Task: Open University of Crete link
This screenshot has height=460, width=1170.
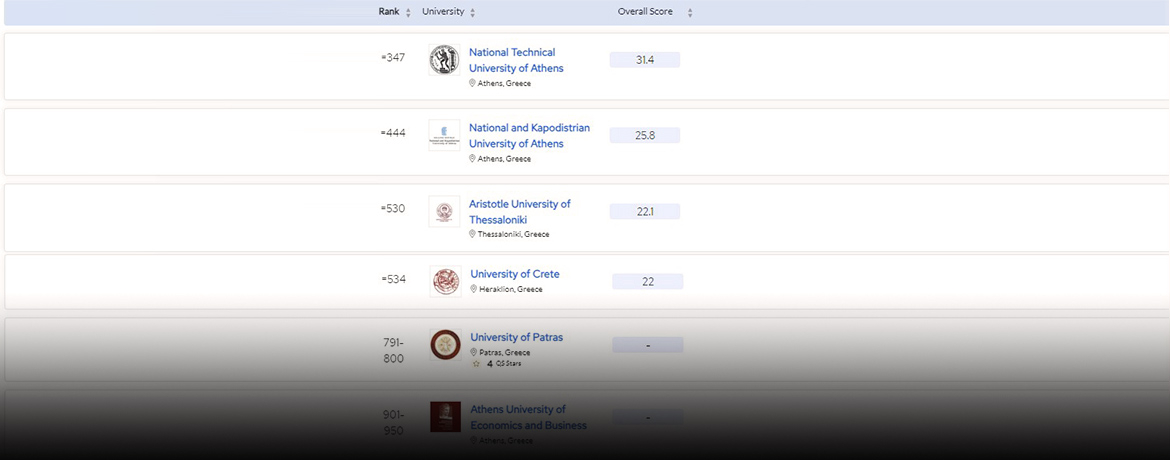Action: pos(515,274)
